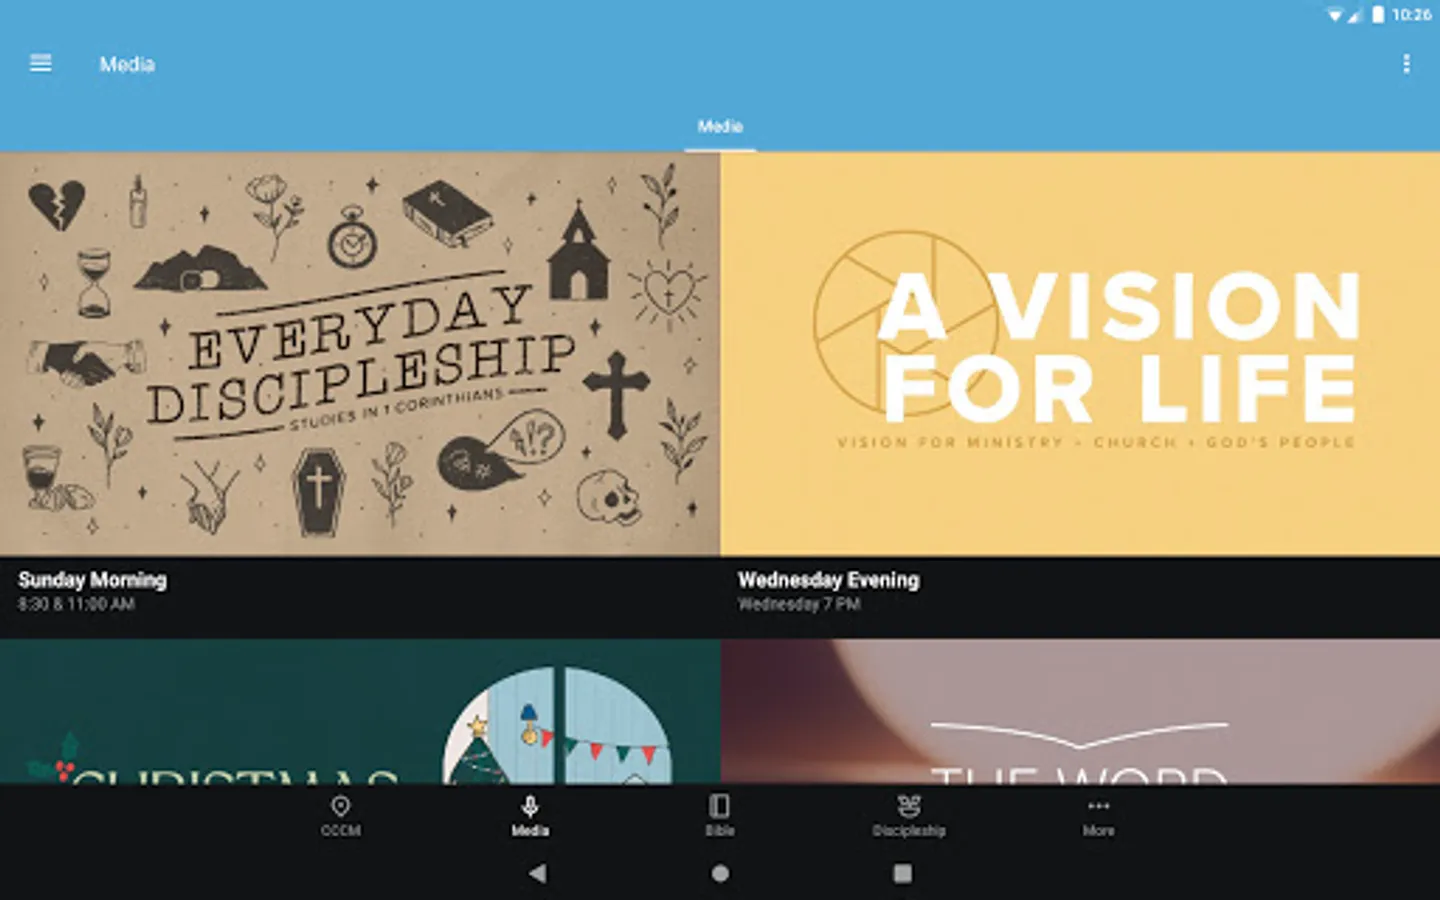Select the Wednesday Evening title
The width and height of the screenshot is (1440, 900).
pyautogui.click(x=828, y=580)
